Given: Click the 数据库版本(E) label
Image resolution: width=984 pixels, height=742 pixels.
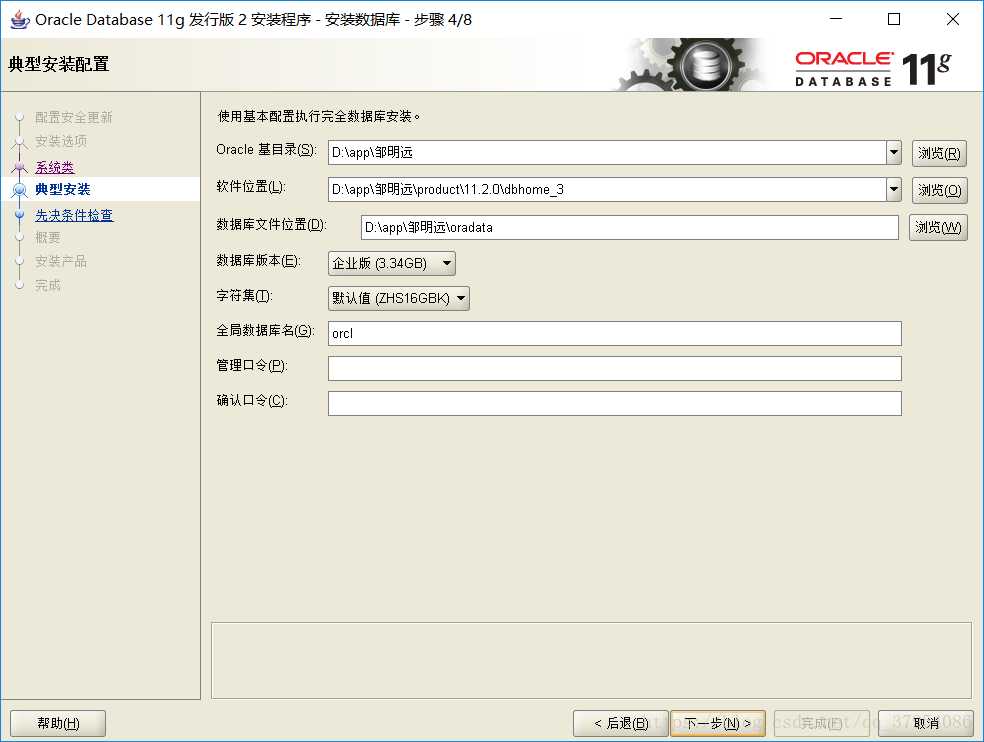Looking at the screenshot, I should 259,261.
